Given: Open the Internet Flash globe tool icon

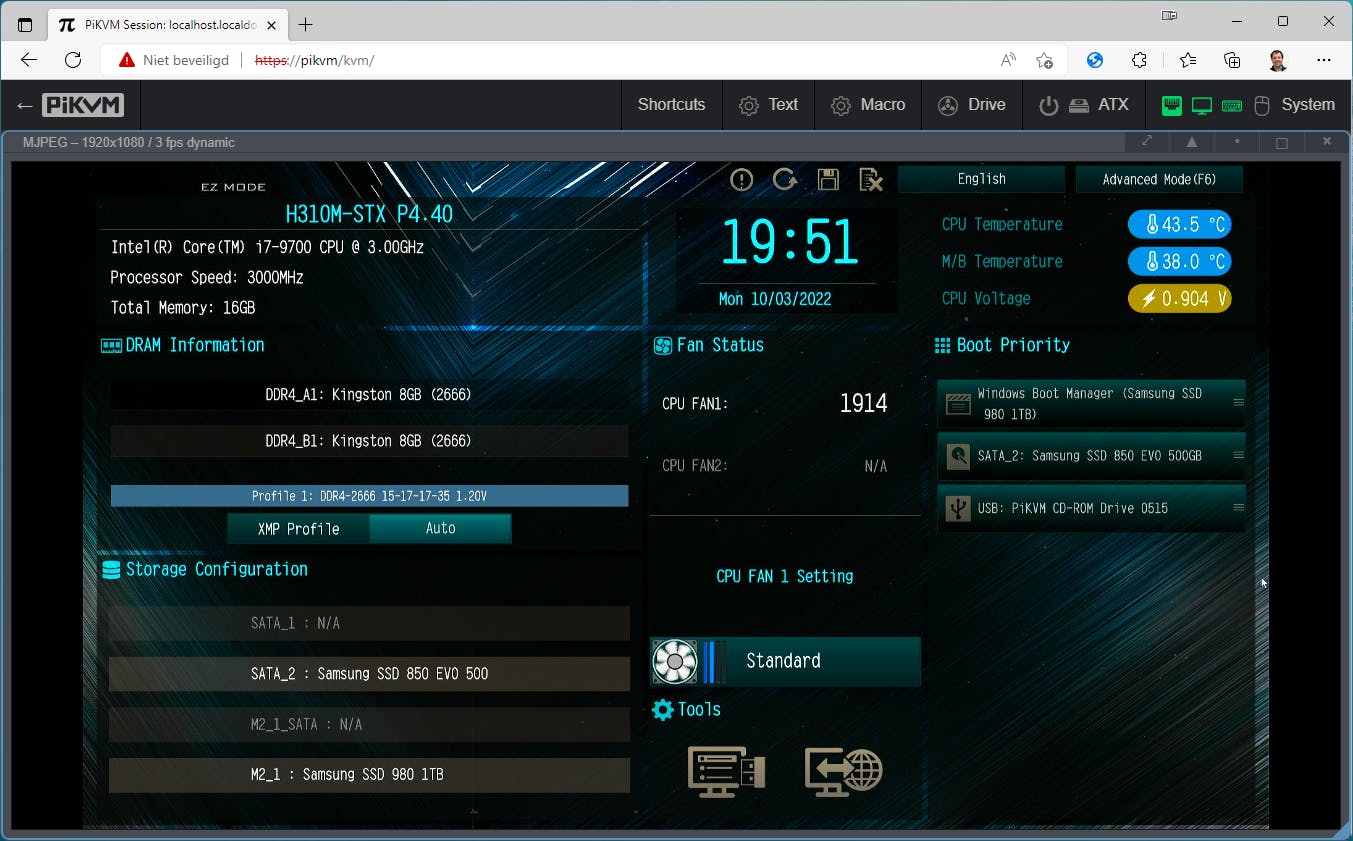Looking at the screenshot, I should pyautogui.click(x=844, y=771).
